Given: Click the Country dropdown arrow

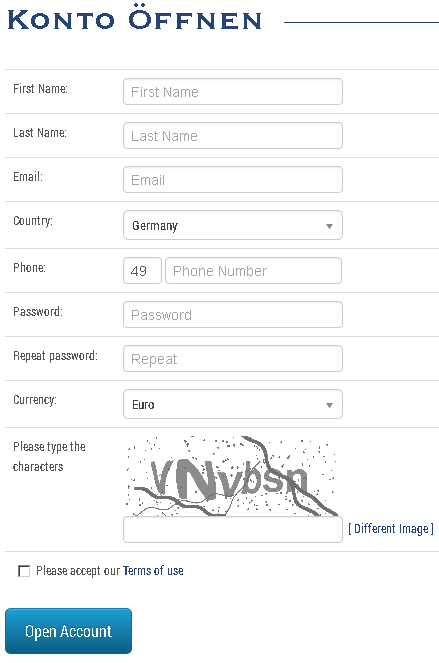Looking at the screenshot, I should 329,226.
